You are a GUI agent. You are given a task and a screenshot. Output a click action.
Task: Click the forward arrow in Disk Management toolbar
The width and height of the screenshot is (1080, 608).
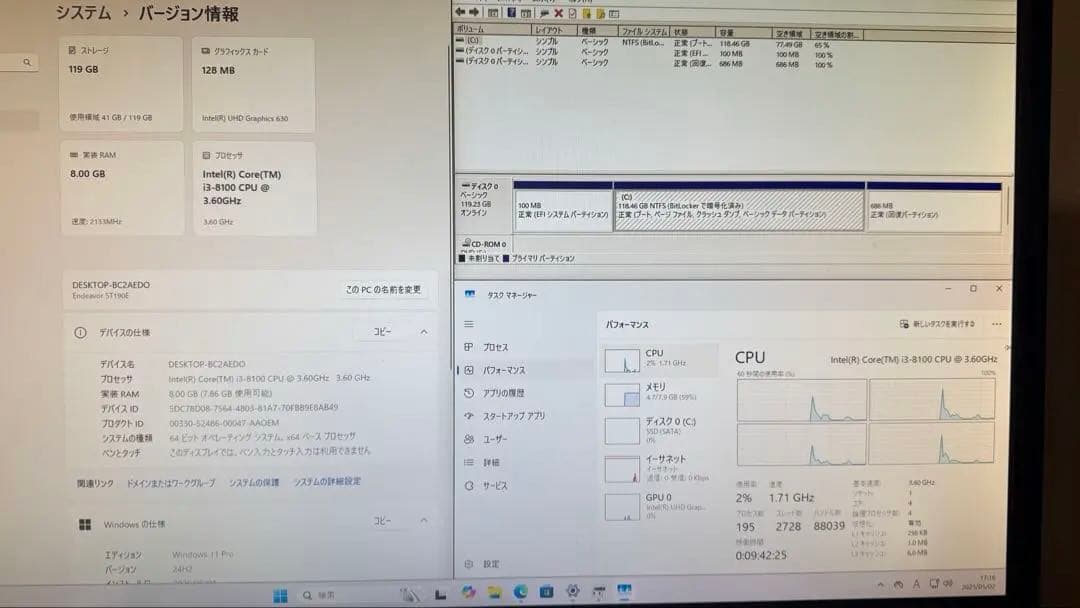coord(474,12)
